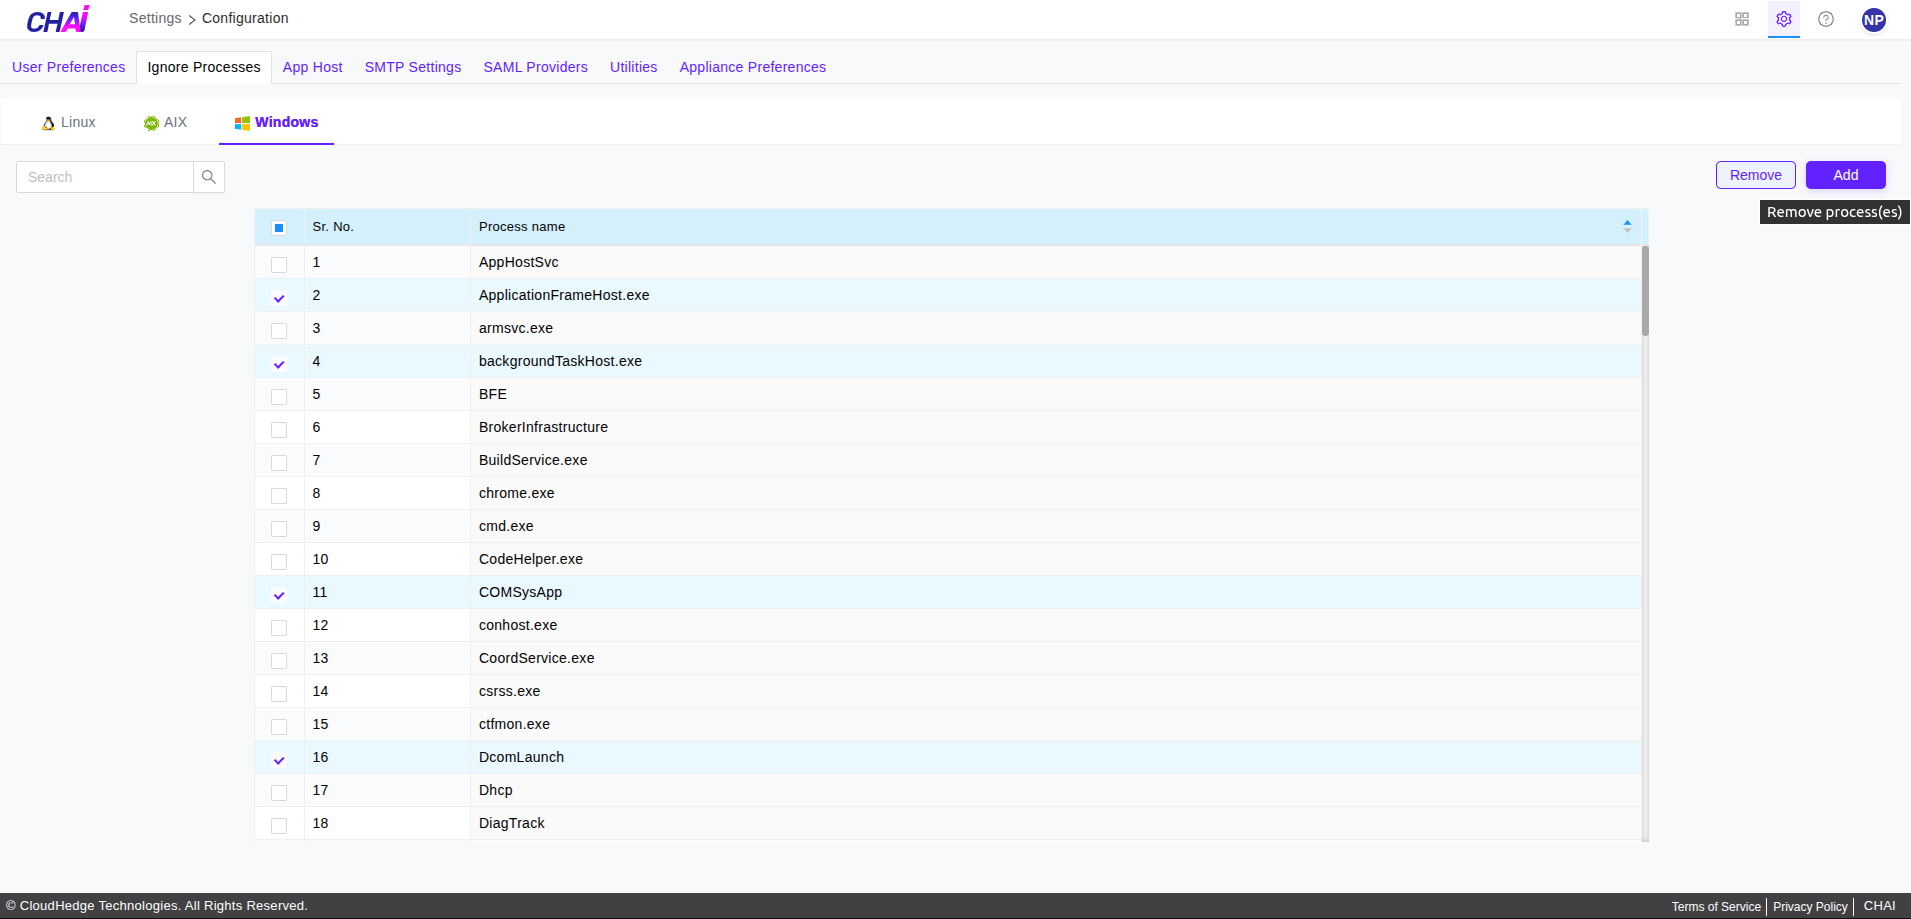Viewport: 1911px width, 919px height.
Task: Open the User Preferences tab
Action: [x=68, y=67]
